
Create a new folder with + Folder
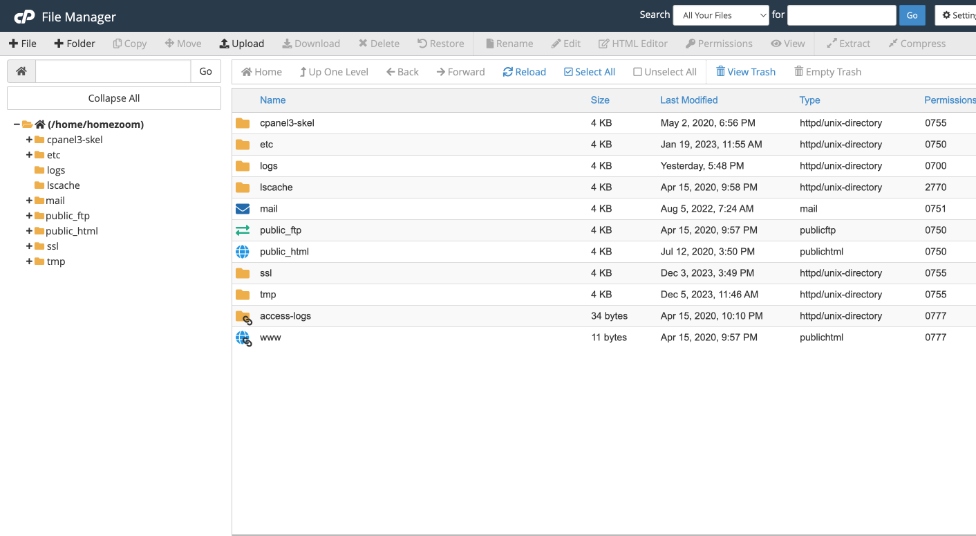pyautogui.click(x=75, y=44)
